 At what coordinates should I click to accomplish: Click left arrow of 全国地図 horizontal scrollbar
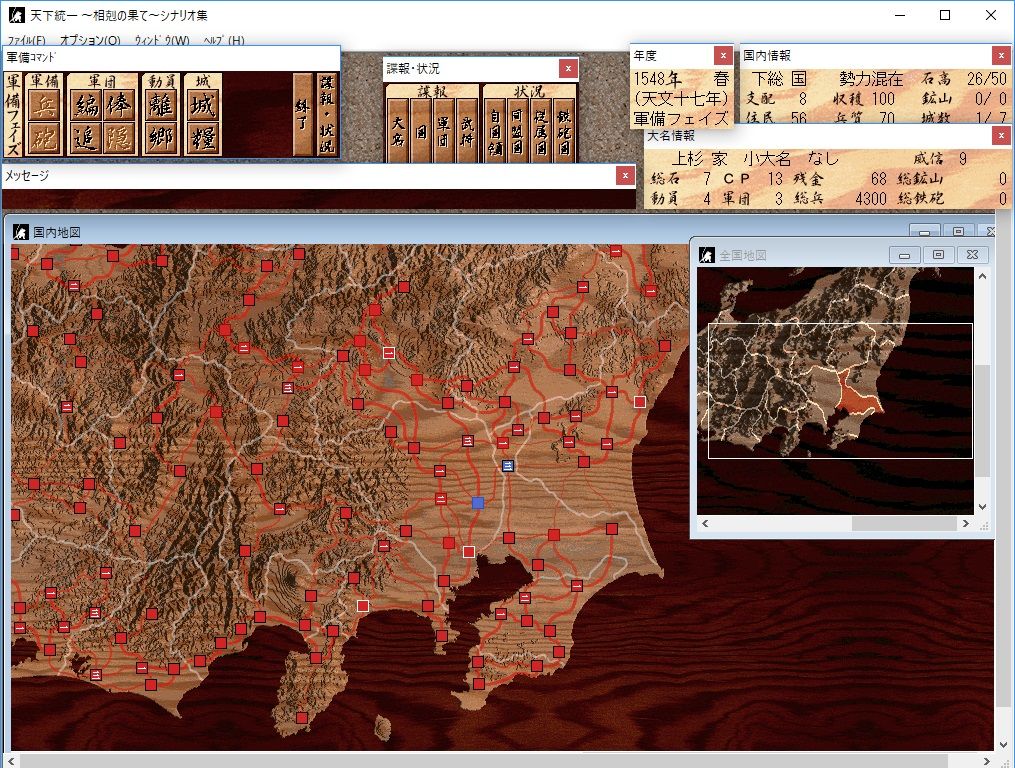tap(705, 523)
